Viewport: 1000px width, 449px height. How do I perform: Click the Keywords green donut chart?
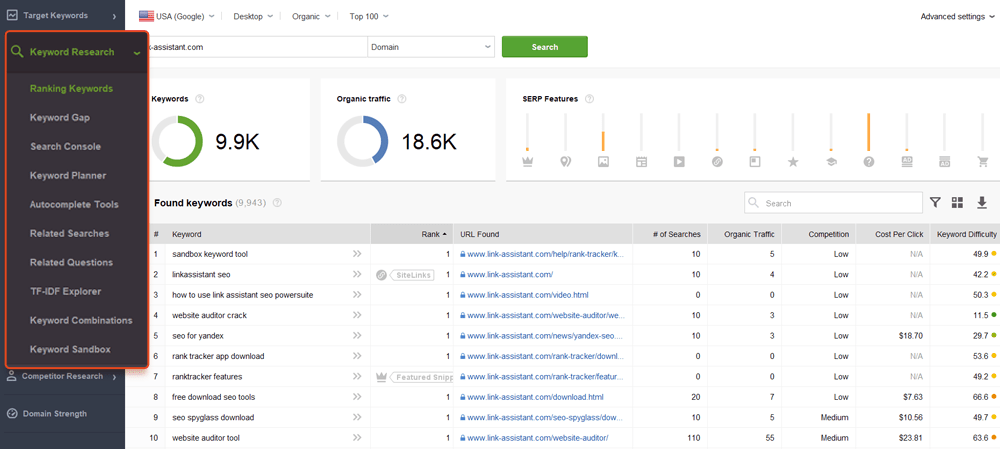tap(177, 142)
